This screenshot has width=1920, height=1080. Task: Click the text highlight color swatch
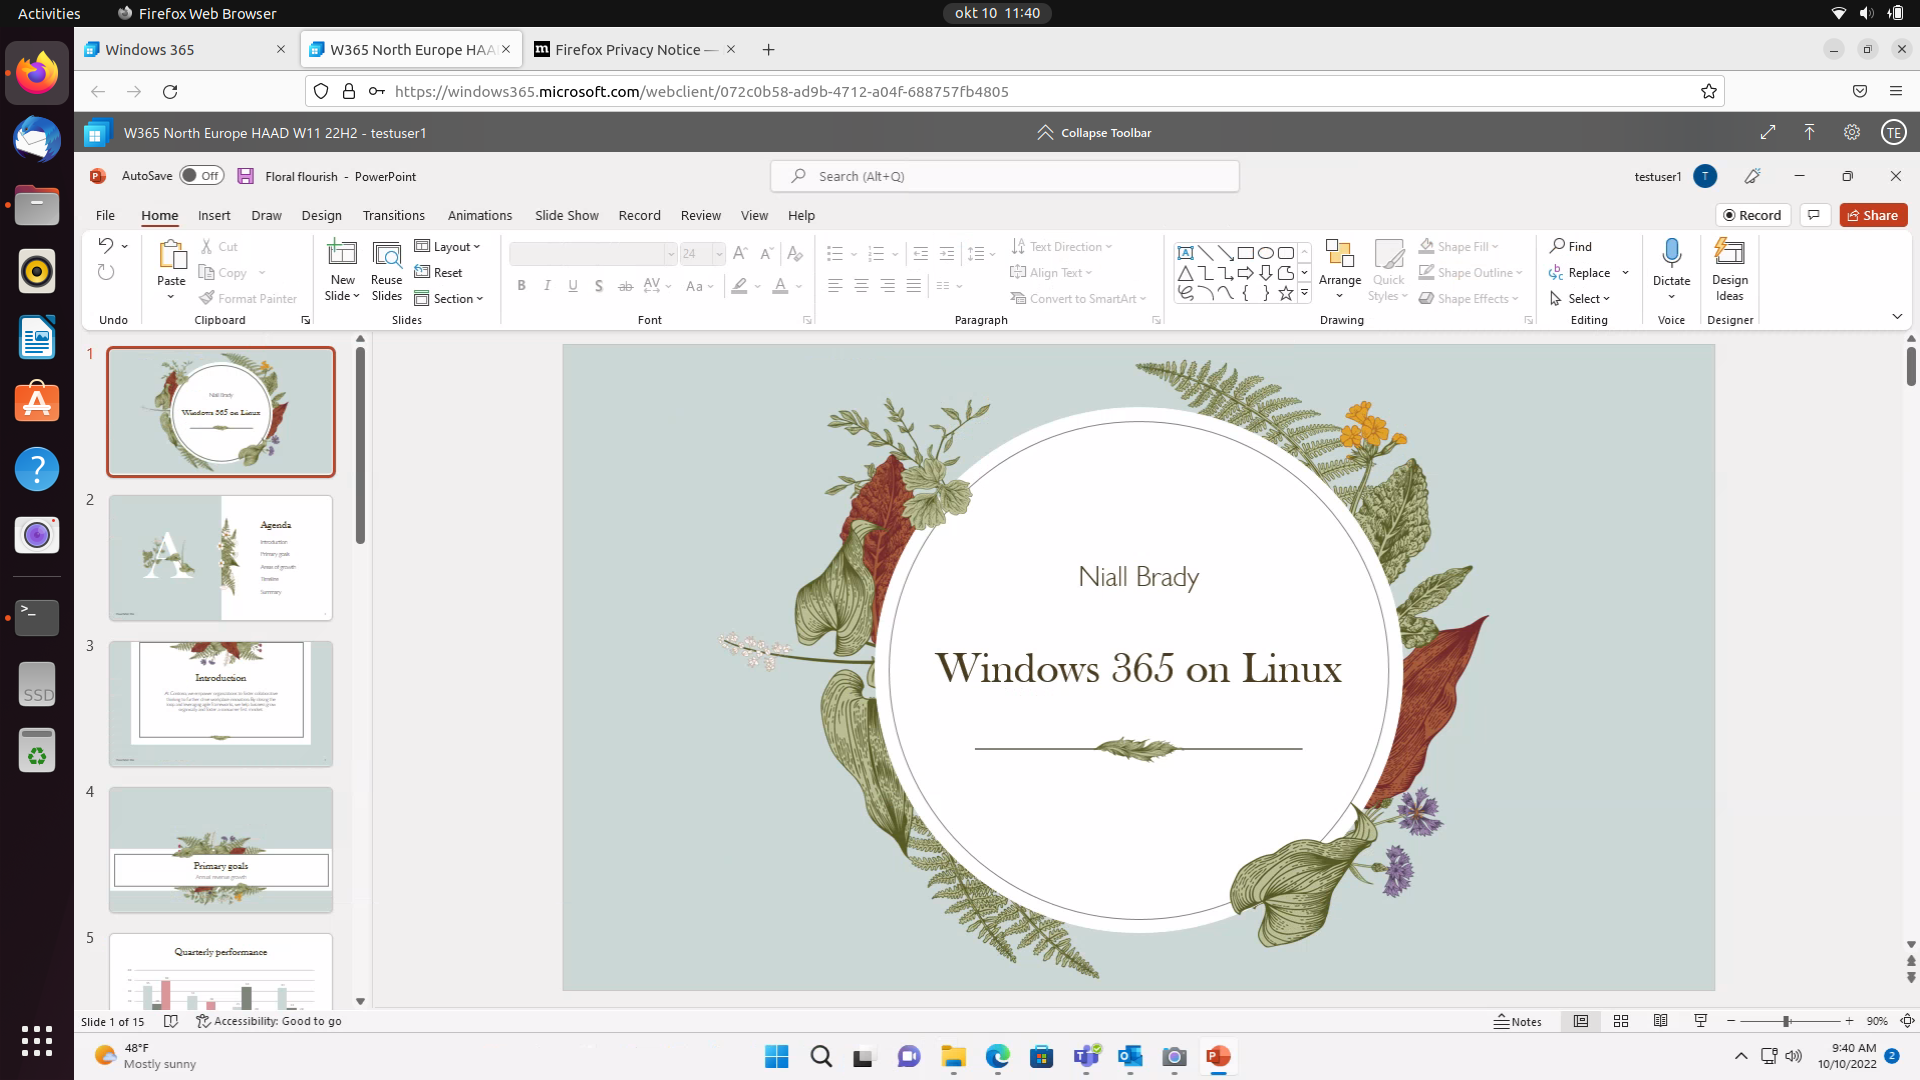pos(739,286)
